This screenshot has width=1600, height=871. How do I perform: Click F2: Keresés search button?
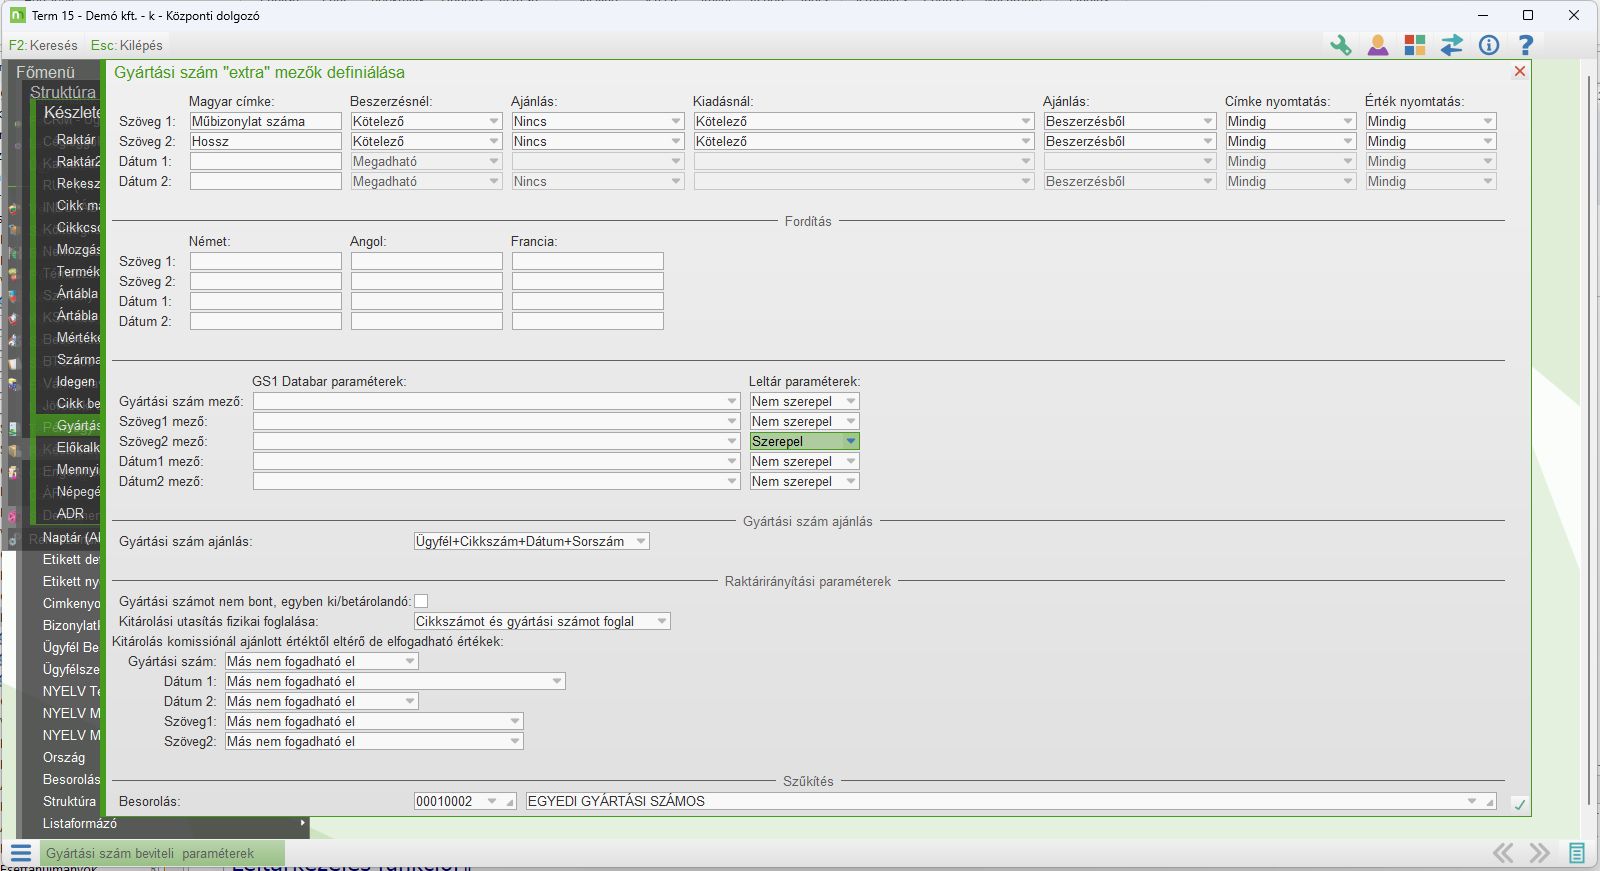43,45
